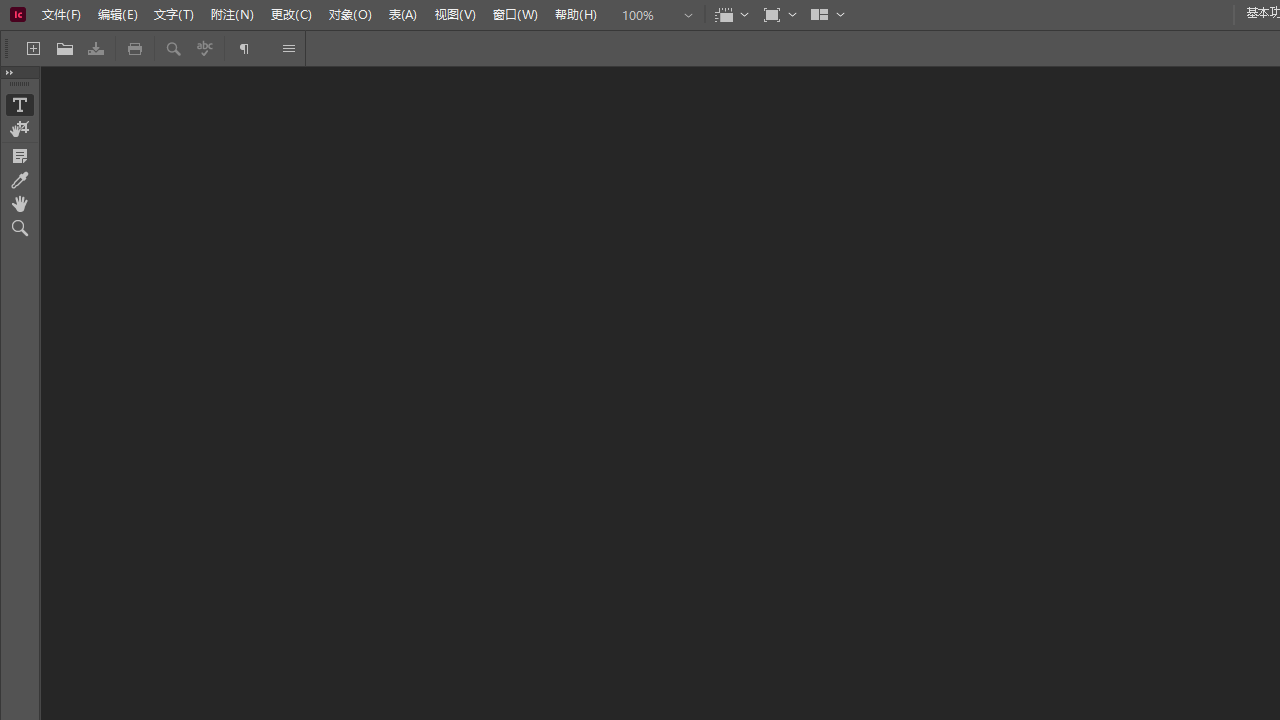Click the Save icon in the command bar
The image size is (1280, 720).
coord(96,49)
